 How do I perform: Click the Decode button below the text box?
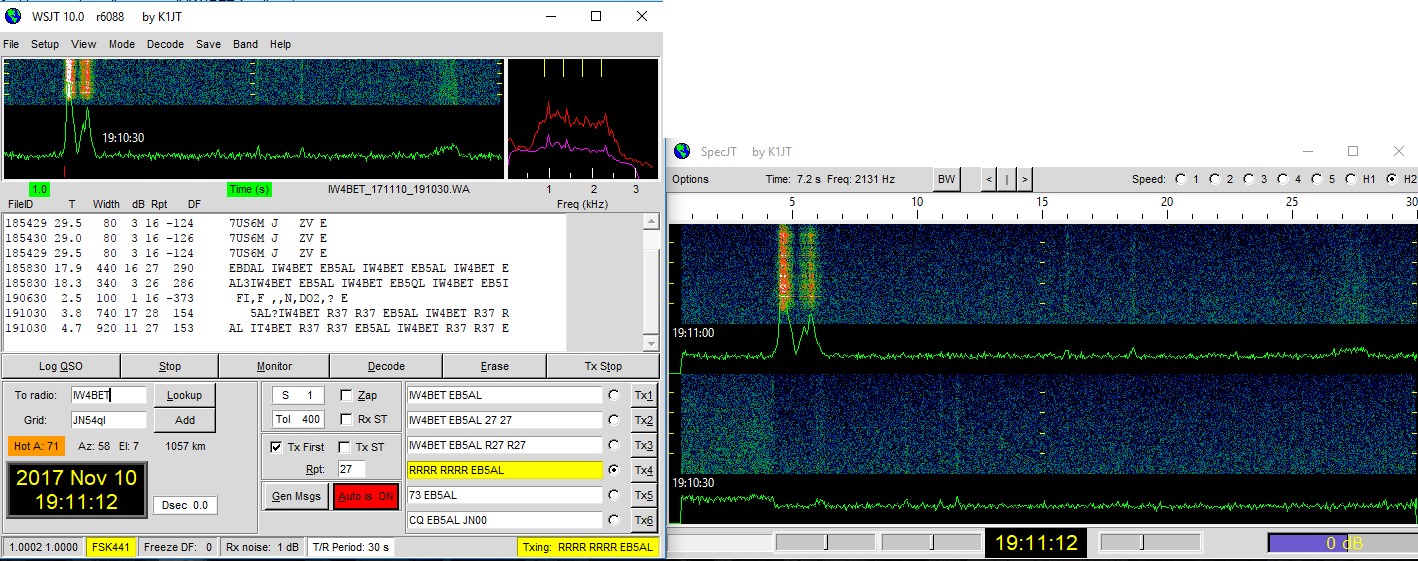(x=386, y=366)
